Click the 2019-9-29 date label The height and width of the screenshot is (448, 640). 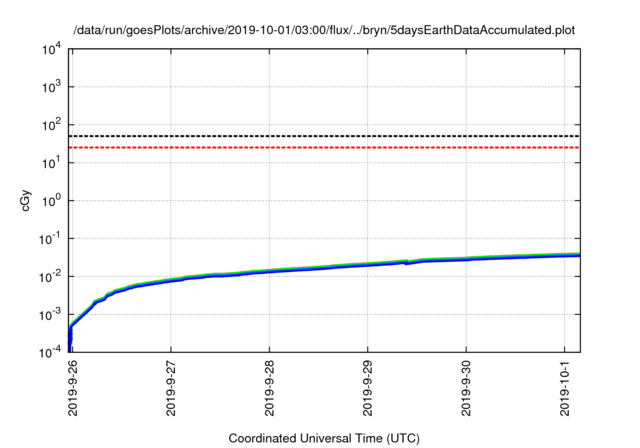367,388
